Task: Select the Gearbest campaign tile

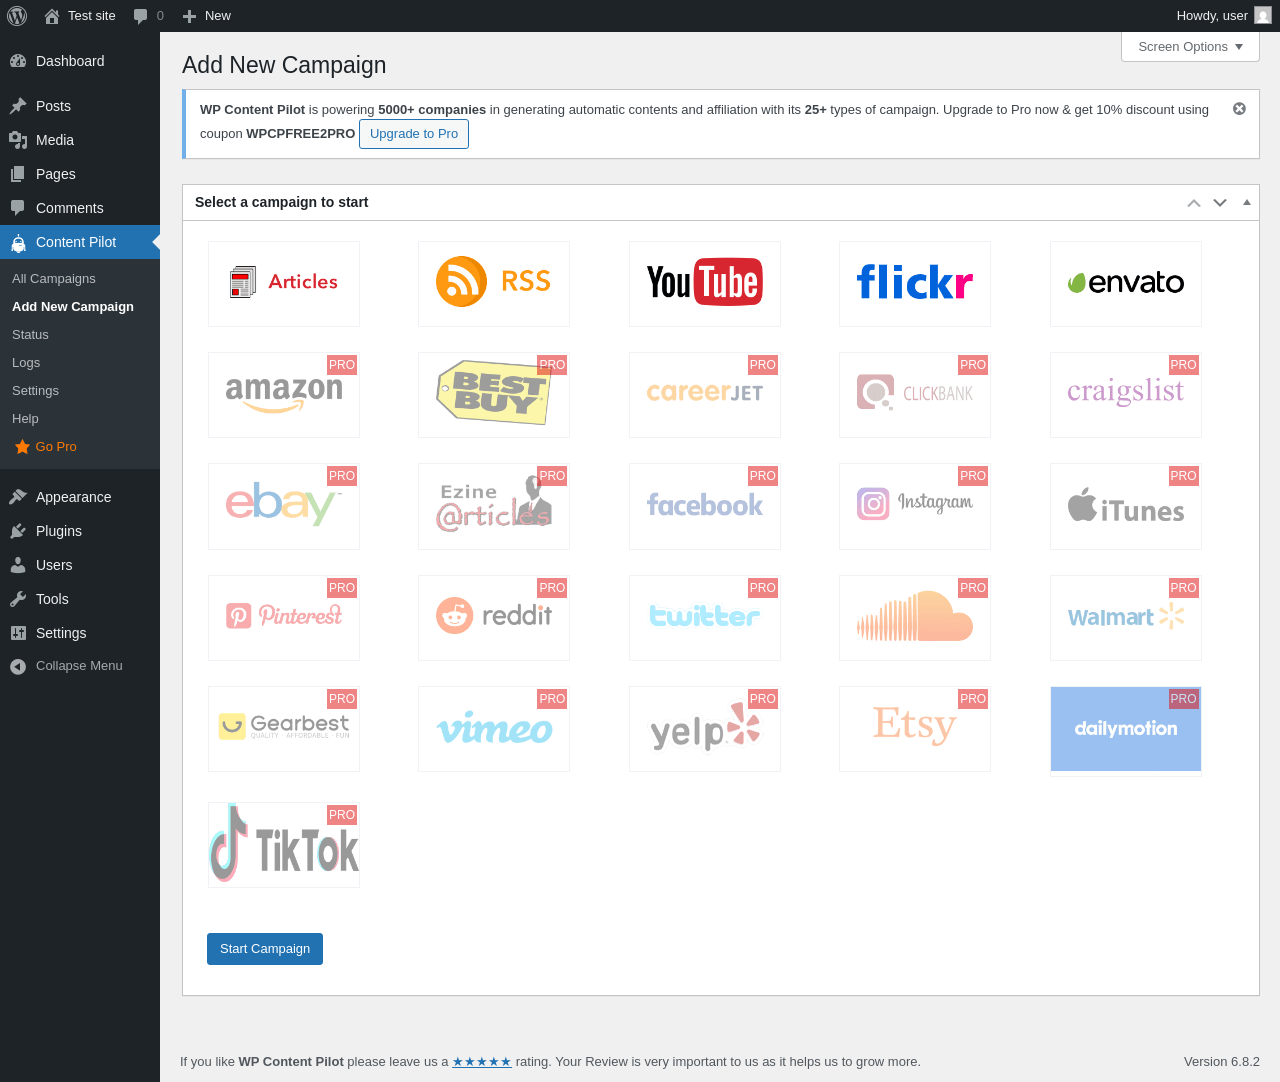Action: point(284,729)
